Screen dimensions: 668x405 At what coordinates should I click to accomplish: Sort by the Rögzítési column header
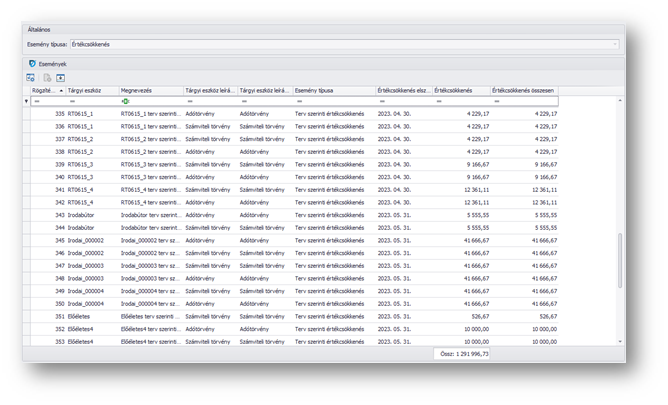coord(44,90)
